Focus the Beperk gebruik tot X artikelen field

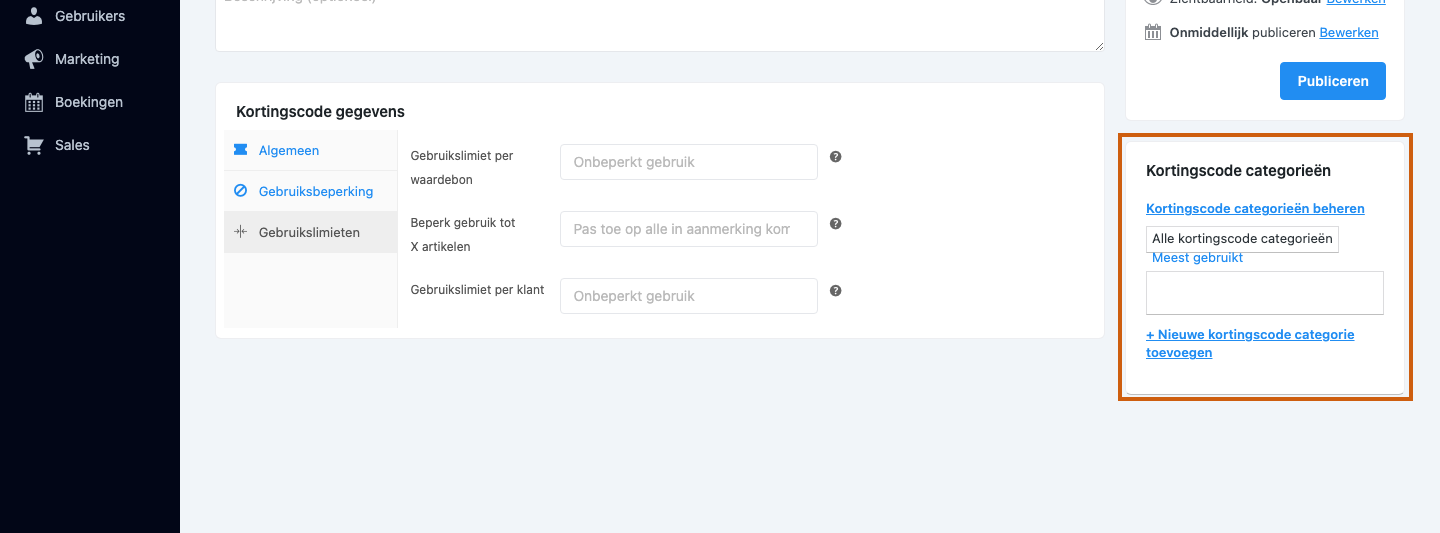[x=689, y=229]
